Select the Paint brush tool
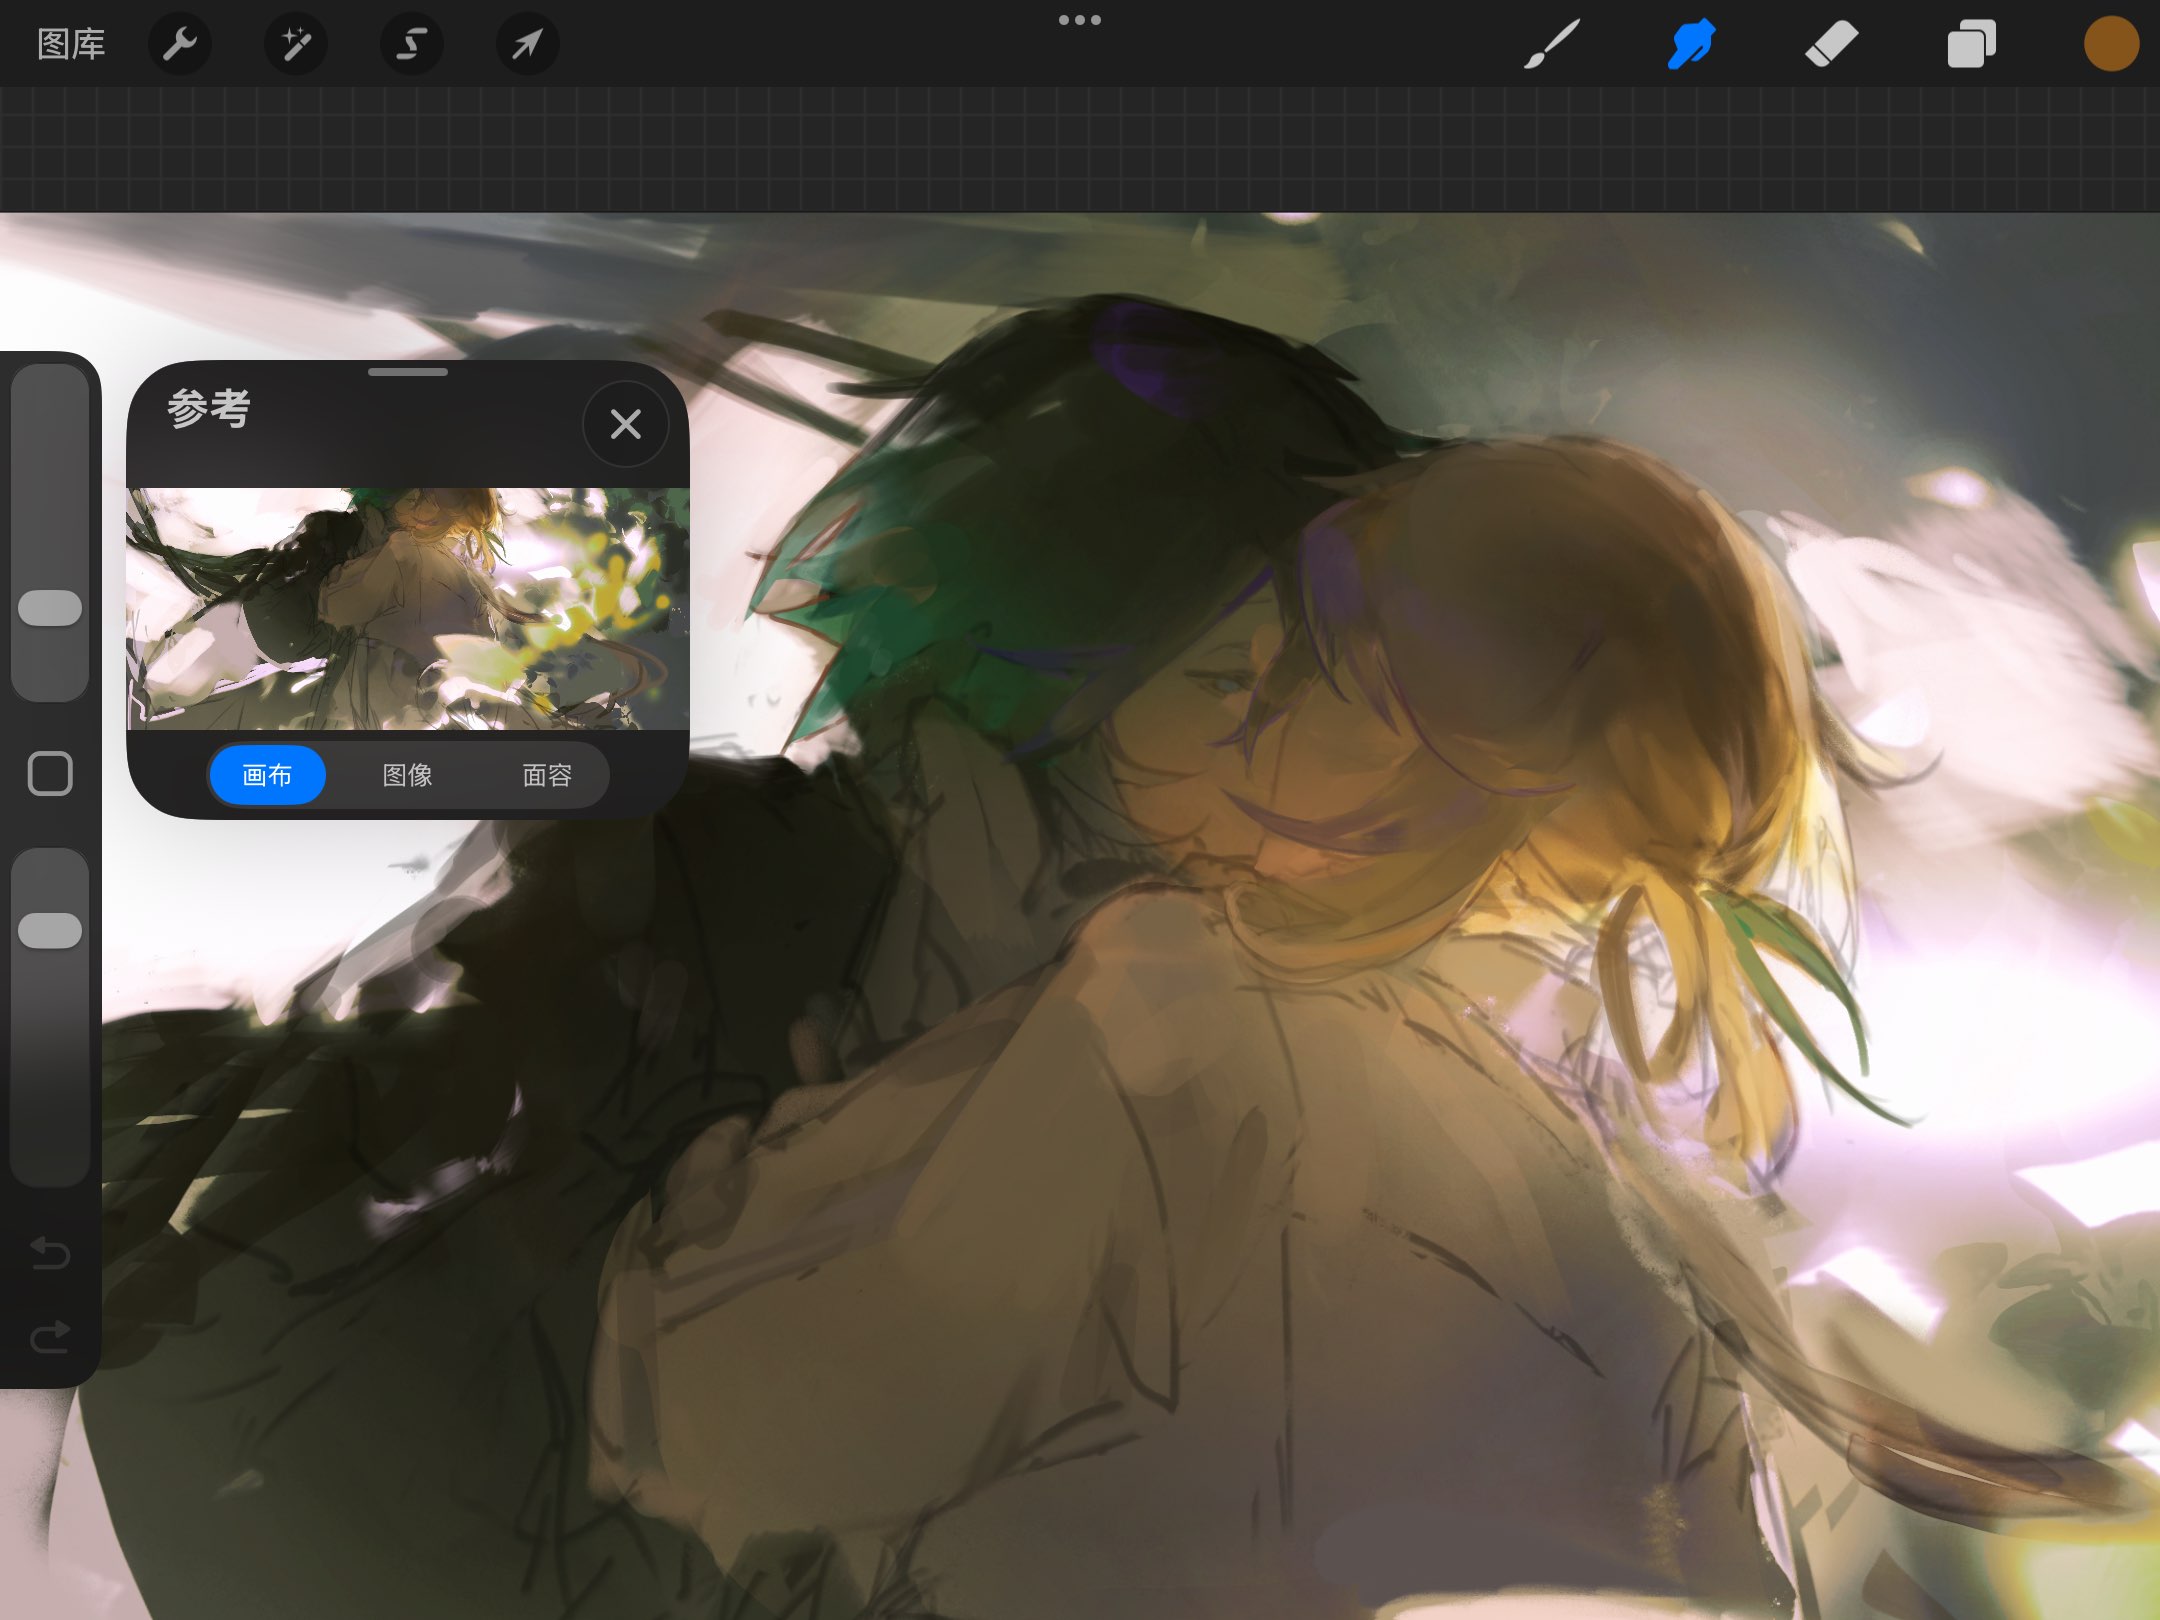The image size is (2160, 1620). [1552, 44]
